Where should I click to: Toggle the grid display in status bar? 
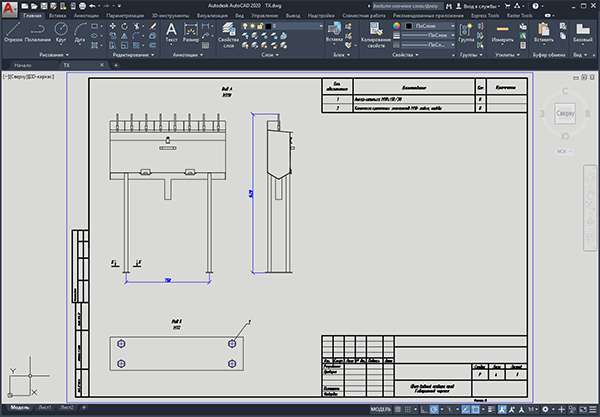pyautogui.click(x=398, y=409)
